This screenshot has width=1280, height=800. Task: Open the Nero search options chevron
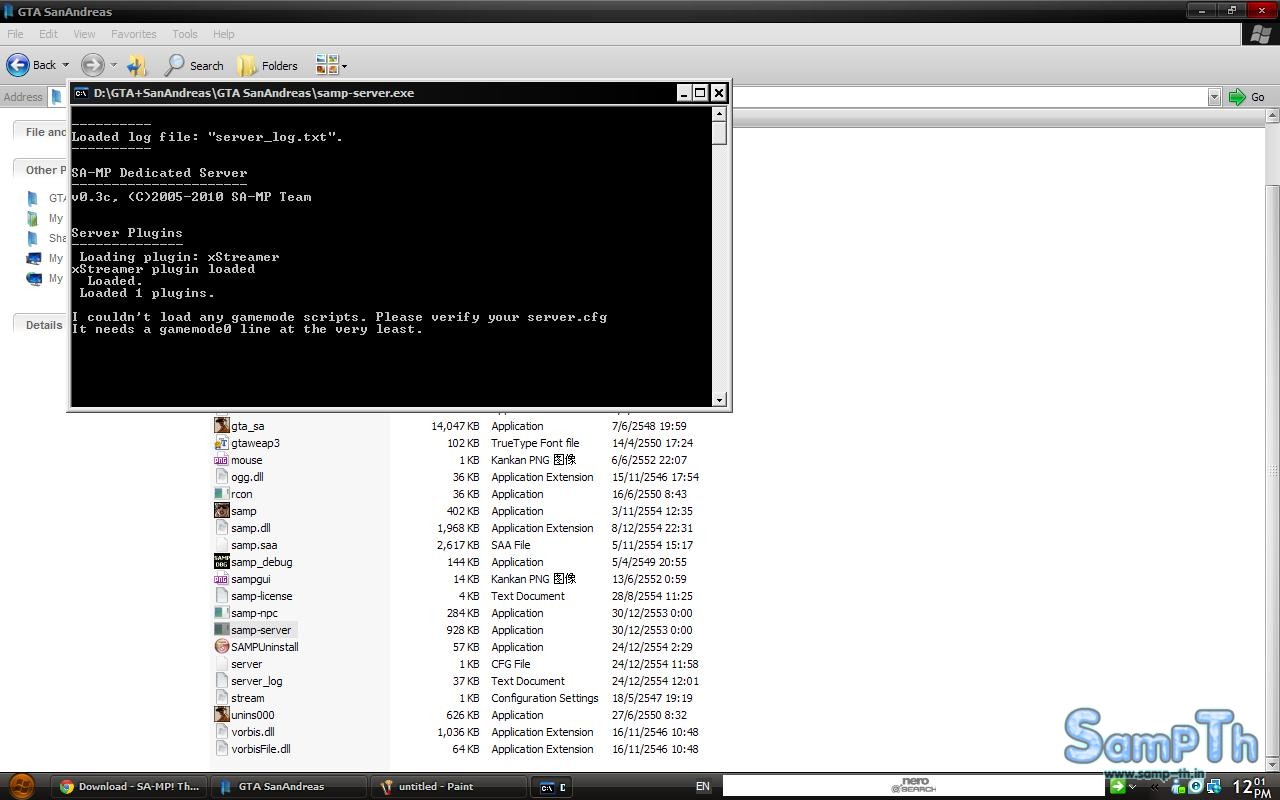(1132, 787)
